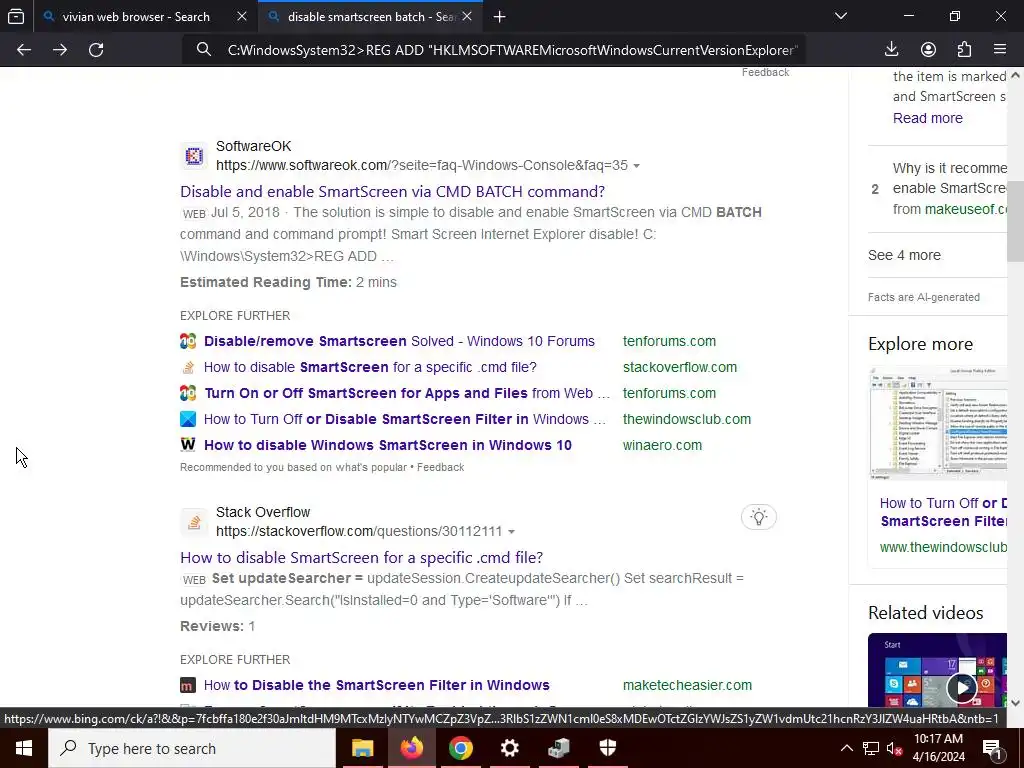
Task: Click the 'Feedback' text at top of results
Action: [765, 72]
